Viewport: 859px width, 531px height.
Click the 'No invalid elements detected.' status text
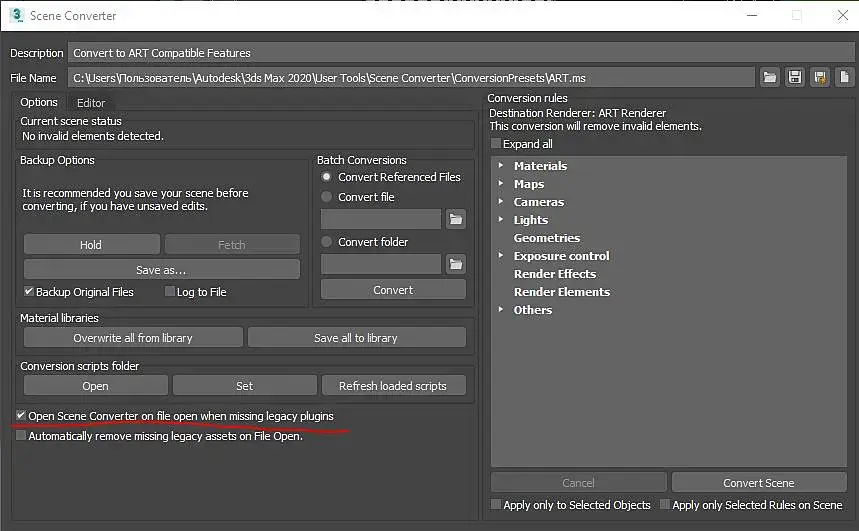(x=93, y=135)
